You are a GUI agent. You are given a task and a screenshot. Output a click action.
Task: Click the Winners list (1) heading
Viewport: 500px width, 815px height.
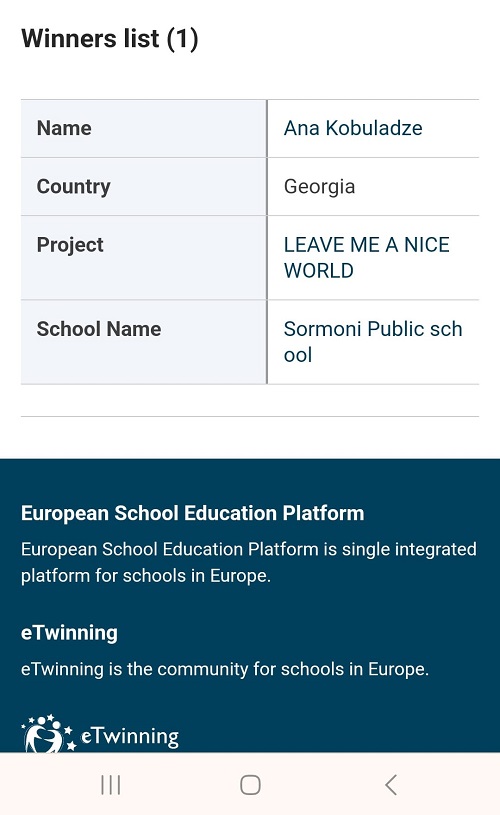[x=110, y=39]
